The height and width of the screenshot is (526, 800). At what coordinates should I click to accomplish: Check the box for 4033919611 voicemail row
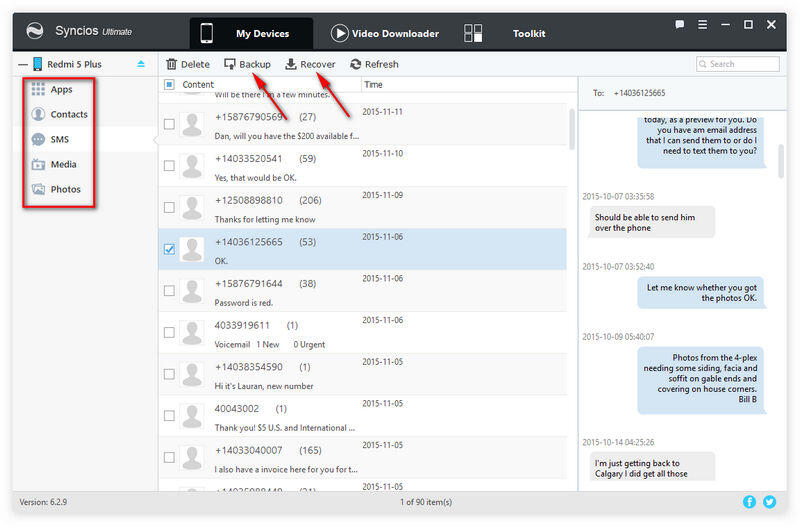(x=169, y=333)
